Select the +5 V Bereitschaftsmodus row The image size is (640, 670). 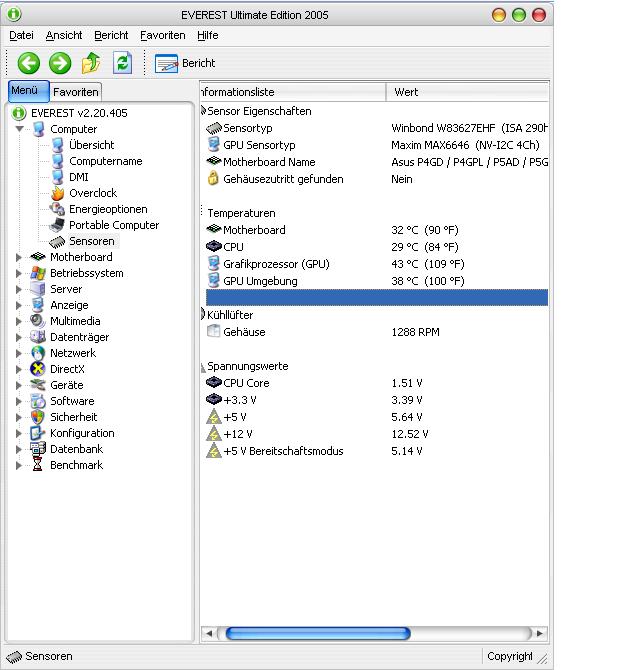(x=377, y=451)
